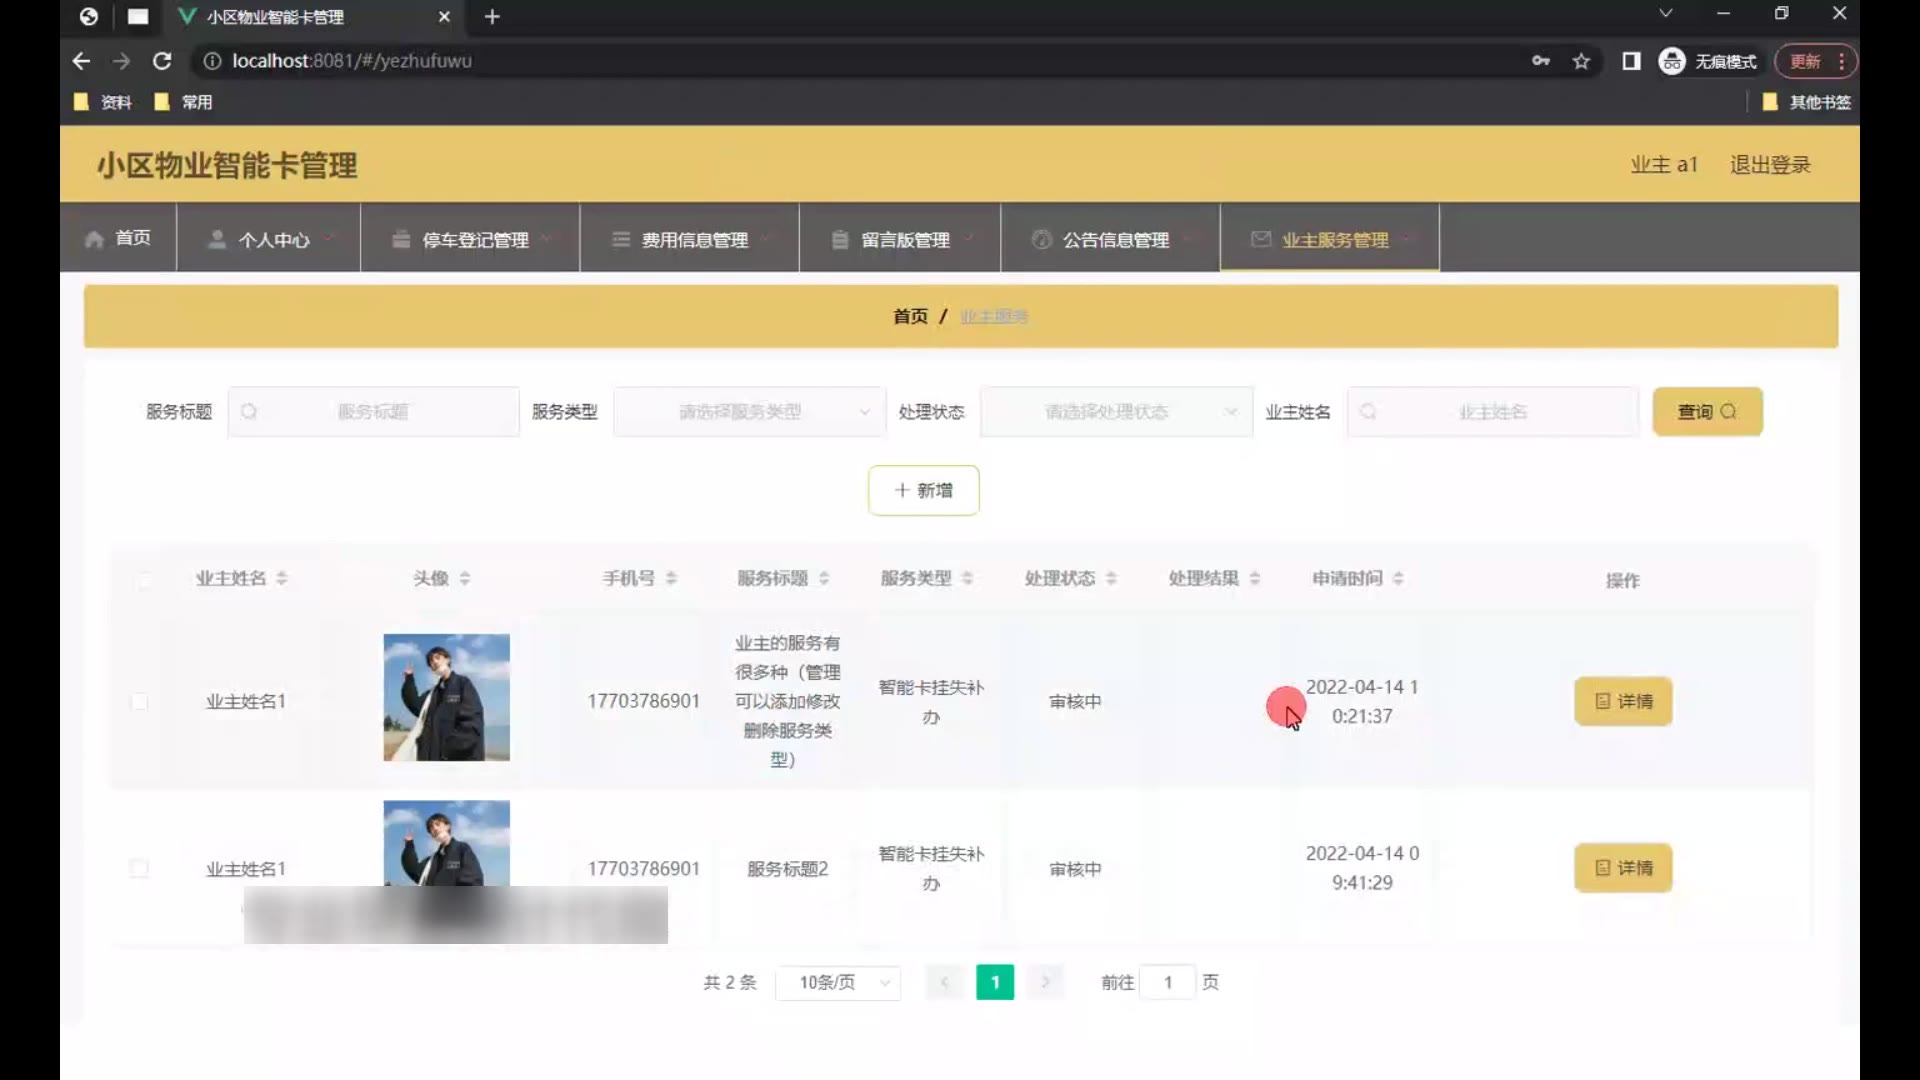
Task: Open the 处理状态 dropdown
Action: click(x=1115, y=412)
